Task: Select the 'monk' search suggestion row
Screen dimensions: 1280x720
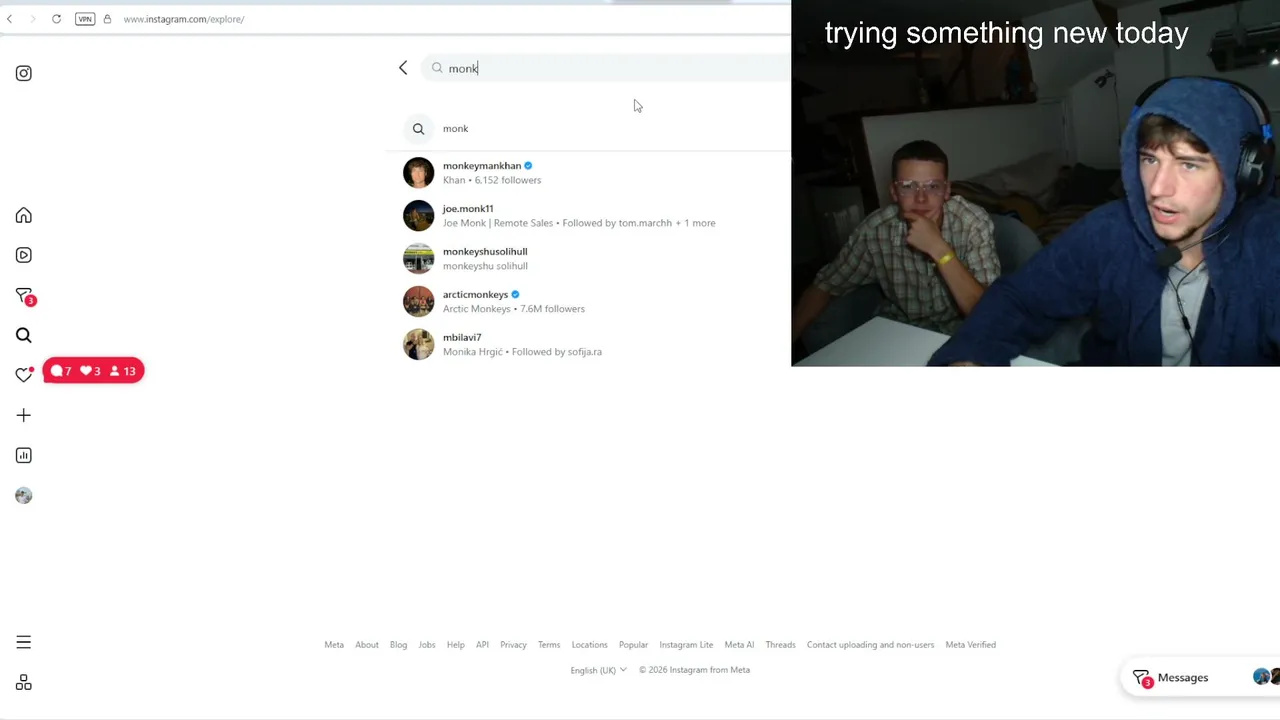Action: [590, 129]
